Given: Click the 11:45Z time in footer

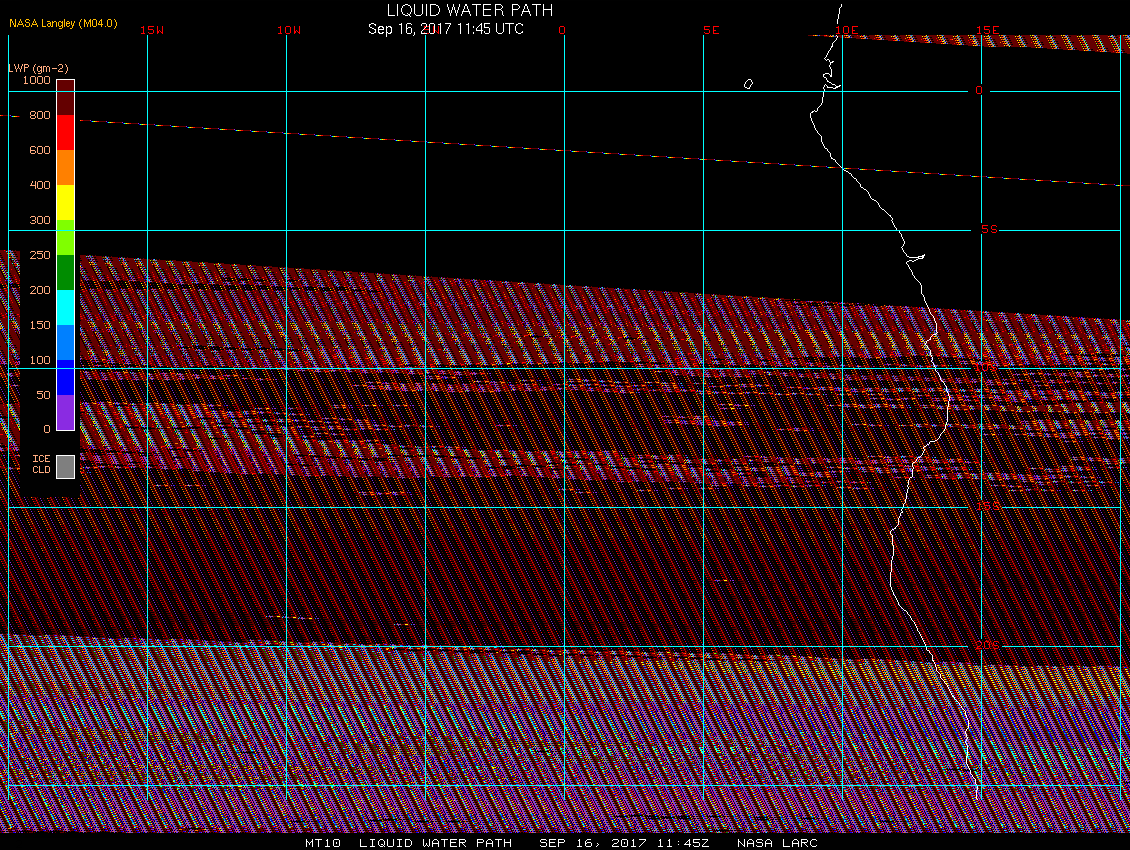Looking at the screenshot, I should pyautogui.click(x=683, y=843).
